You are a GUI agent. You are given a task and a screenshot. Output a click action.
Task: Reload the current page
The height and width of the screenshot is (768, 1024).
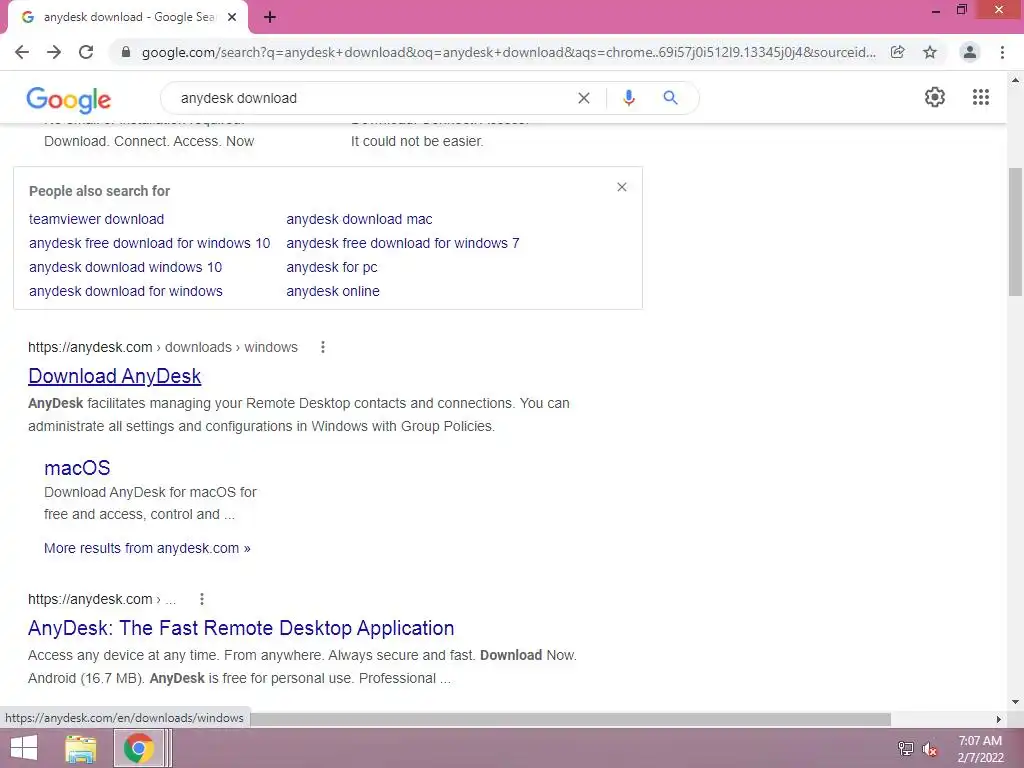tap(86, 52)
